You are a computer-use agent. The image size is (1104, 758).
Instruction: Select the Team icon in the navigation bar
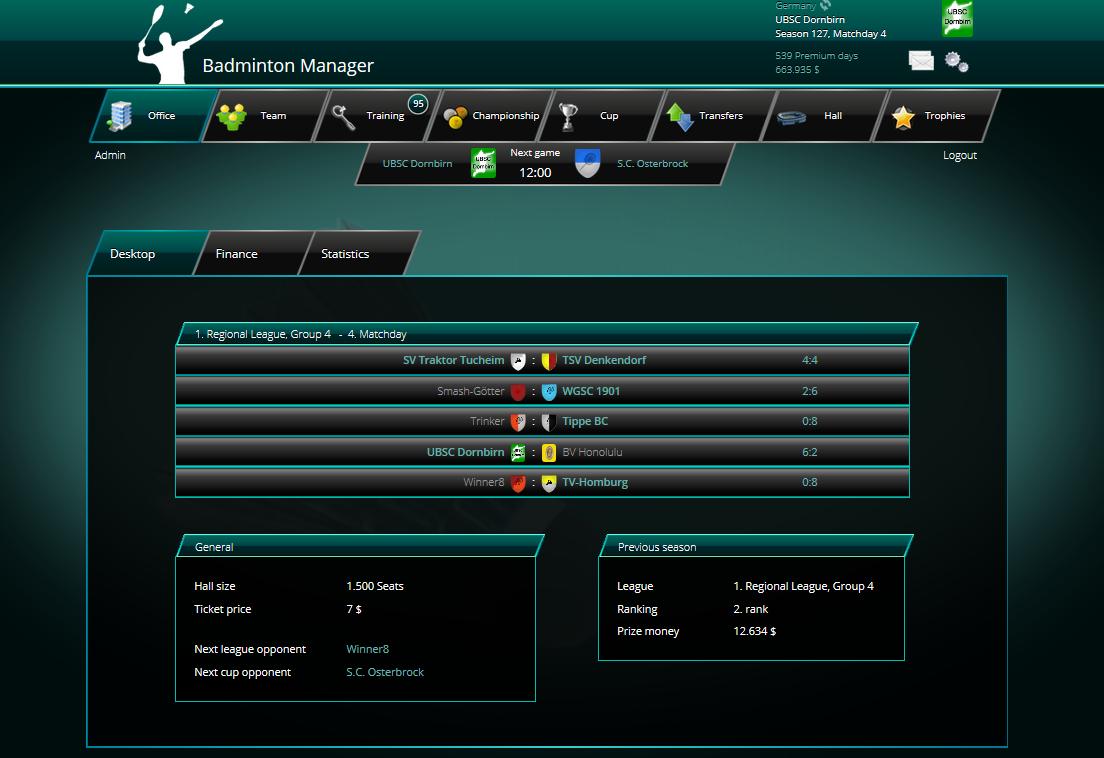[233, 114]
